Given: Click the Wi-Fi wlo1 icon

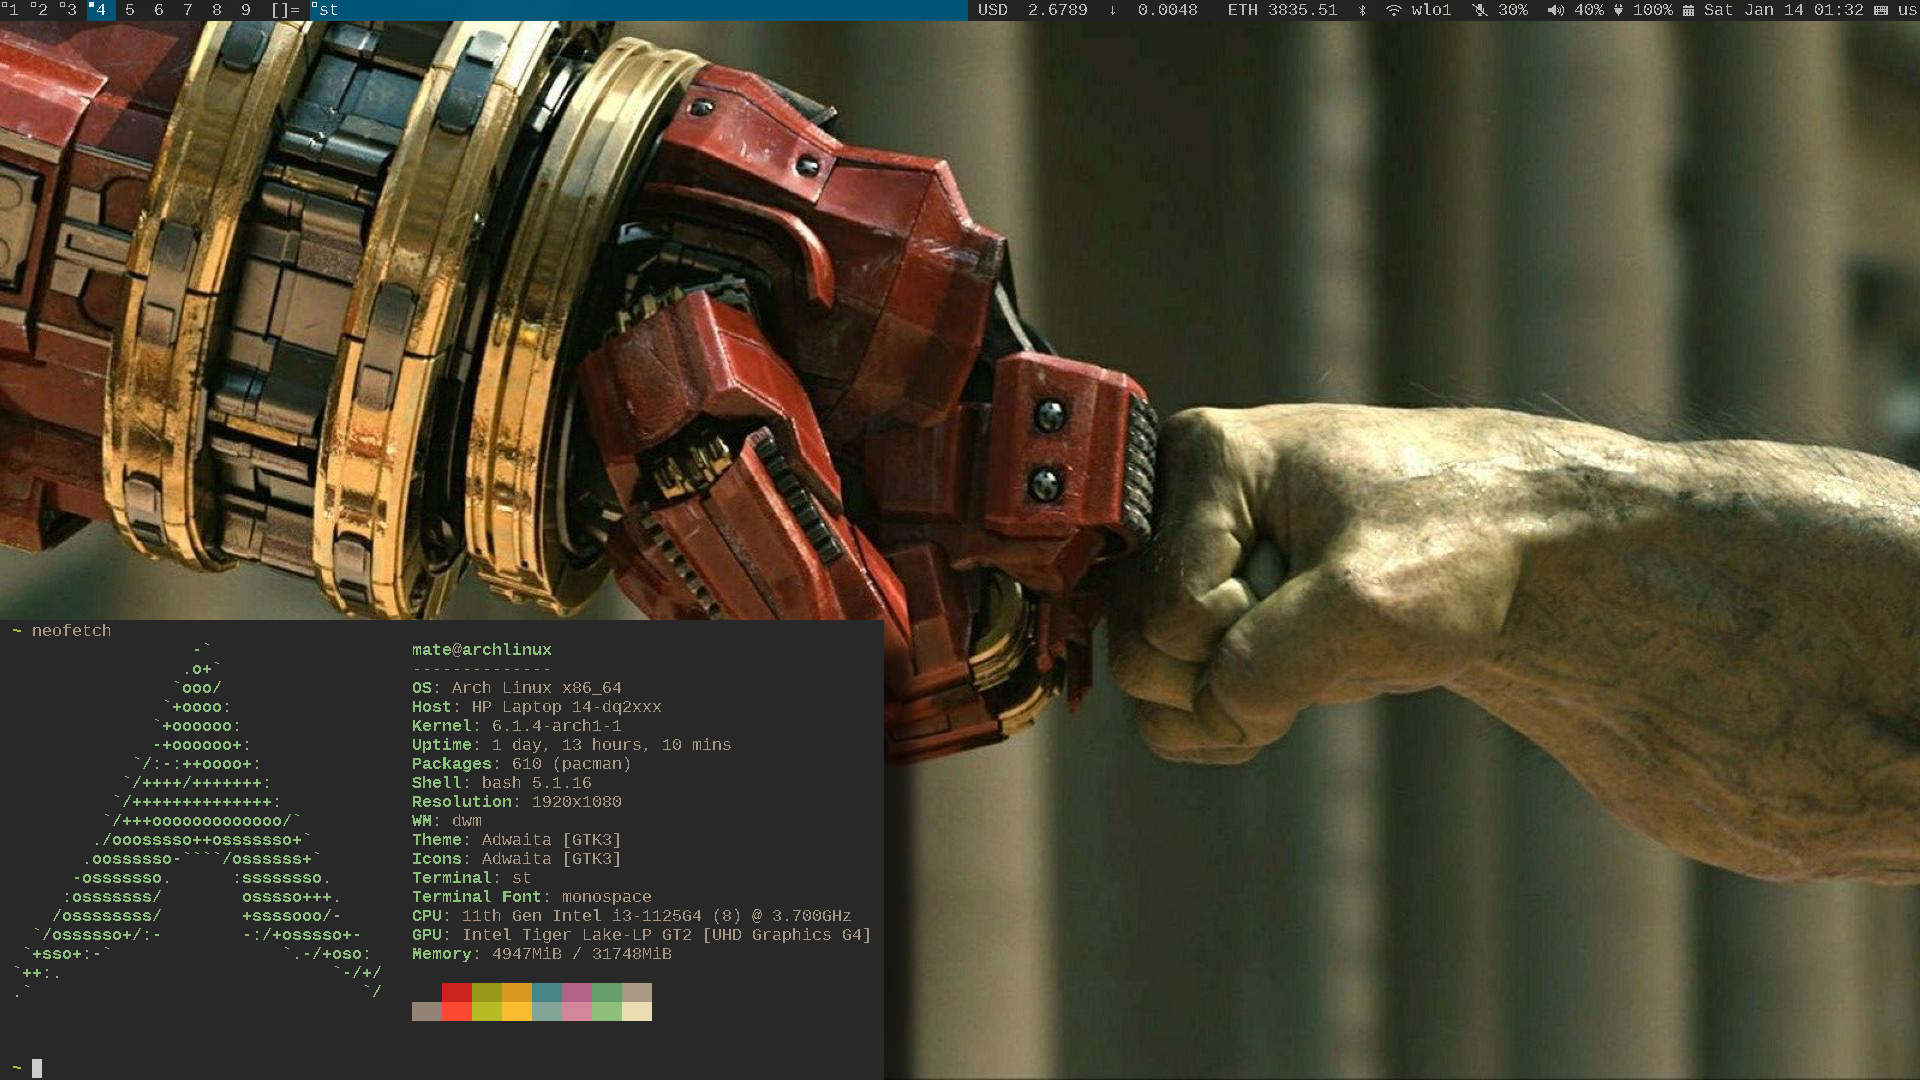Looking at the screenshot, I should [1393, 10].
